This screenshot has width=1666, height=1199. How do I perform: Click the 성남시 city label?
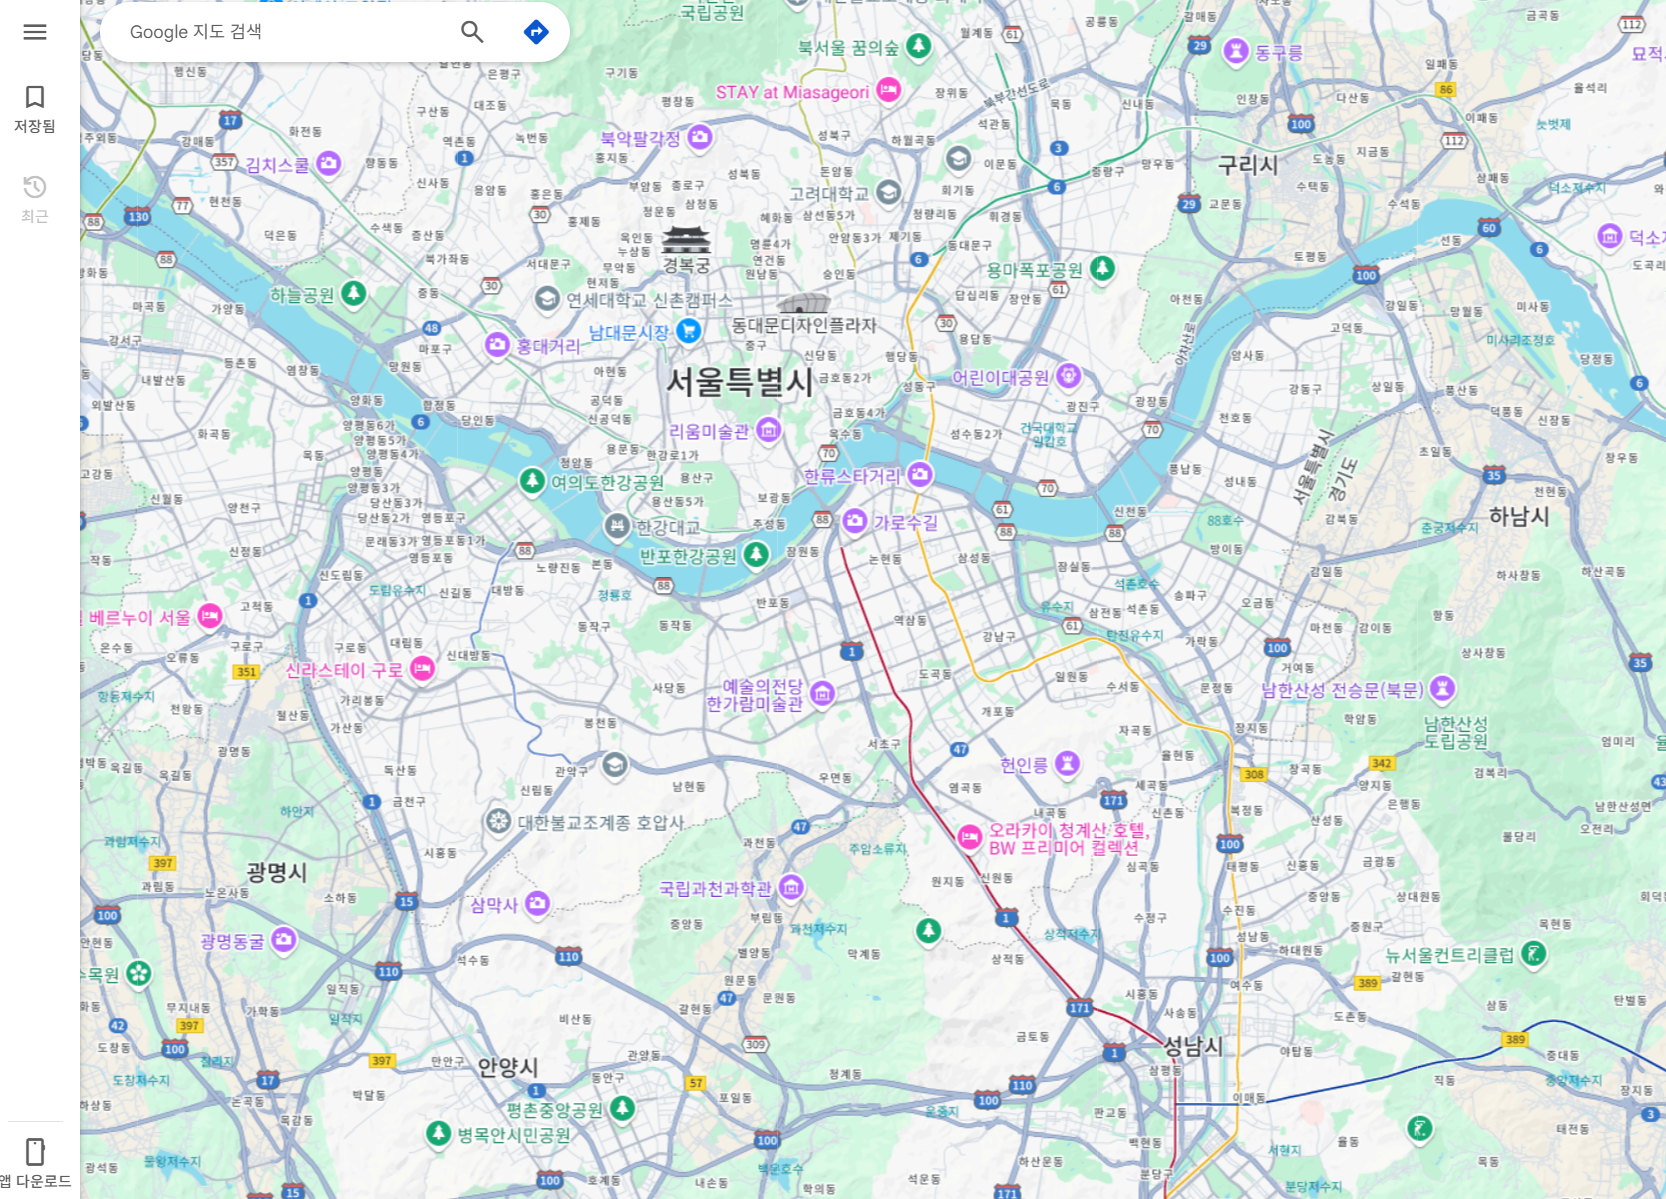point(1193,1046)
